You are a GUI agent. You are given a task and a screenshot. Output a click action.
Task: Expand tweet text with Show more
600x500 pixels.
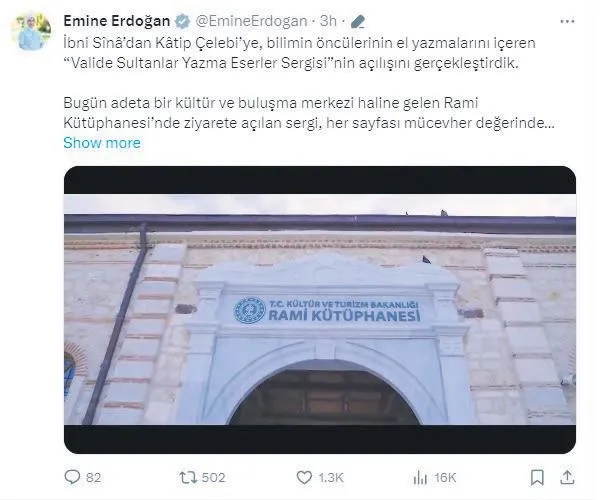click(102, 143)
